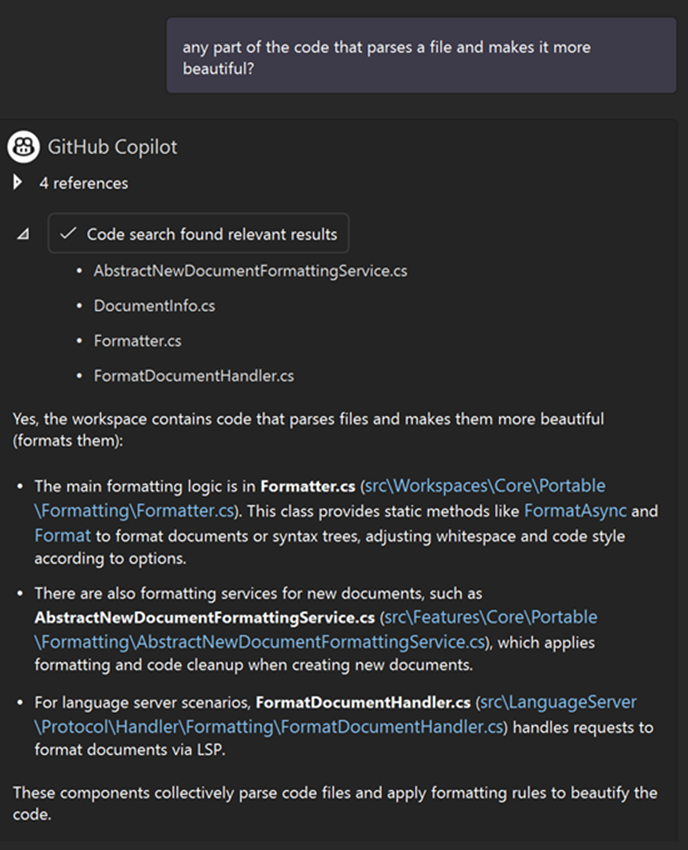Follow src\Workspaces\Core\Portable Formatter.cs path link

point(485,486)
